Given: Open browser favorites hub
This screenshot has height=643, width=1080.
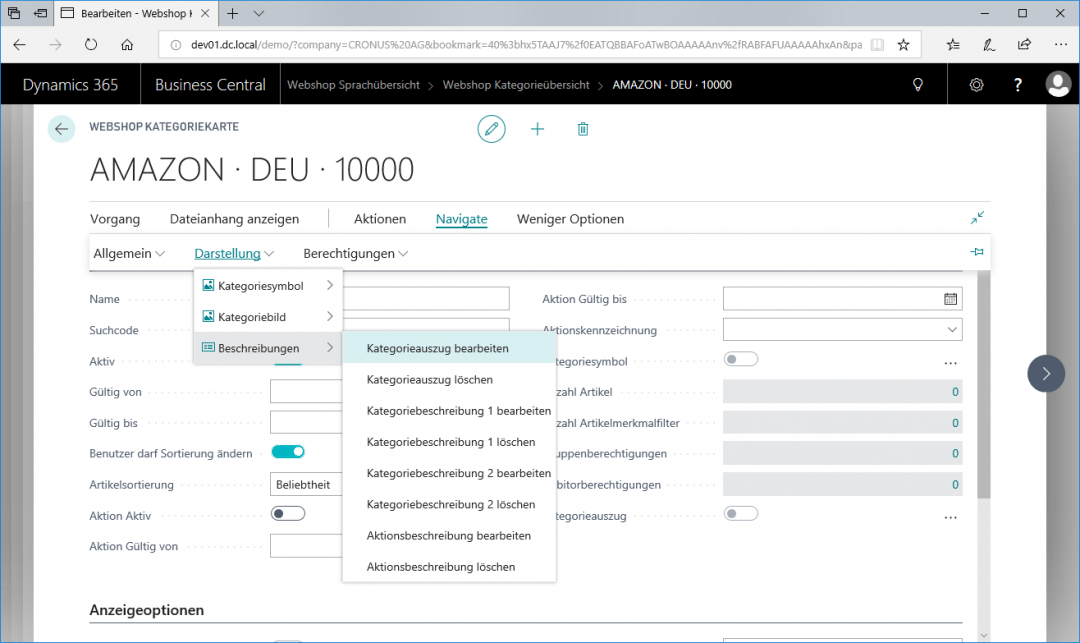Looking at the screenshot, I should pos(953,45).
